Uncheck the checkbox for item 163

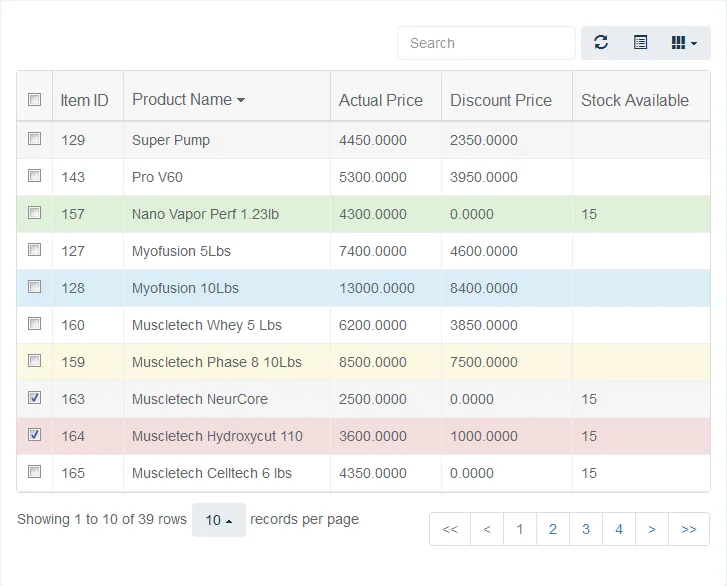(x=34, y=398)
